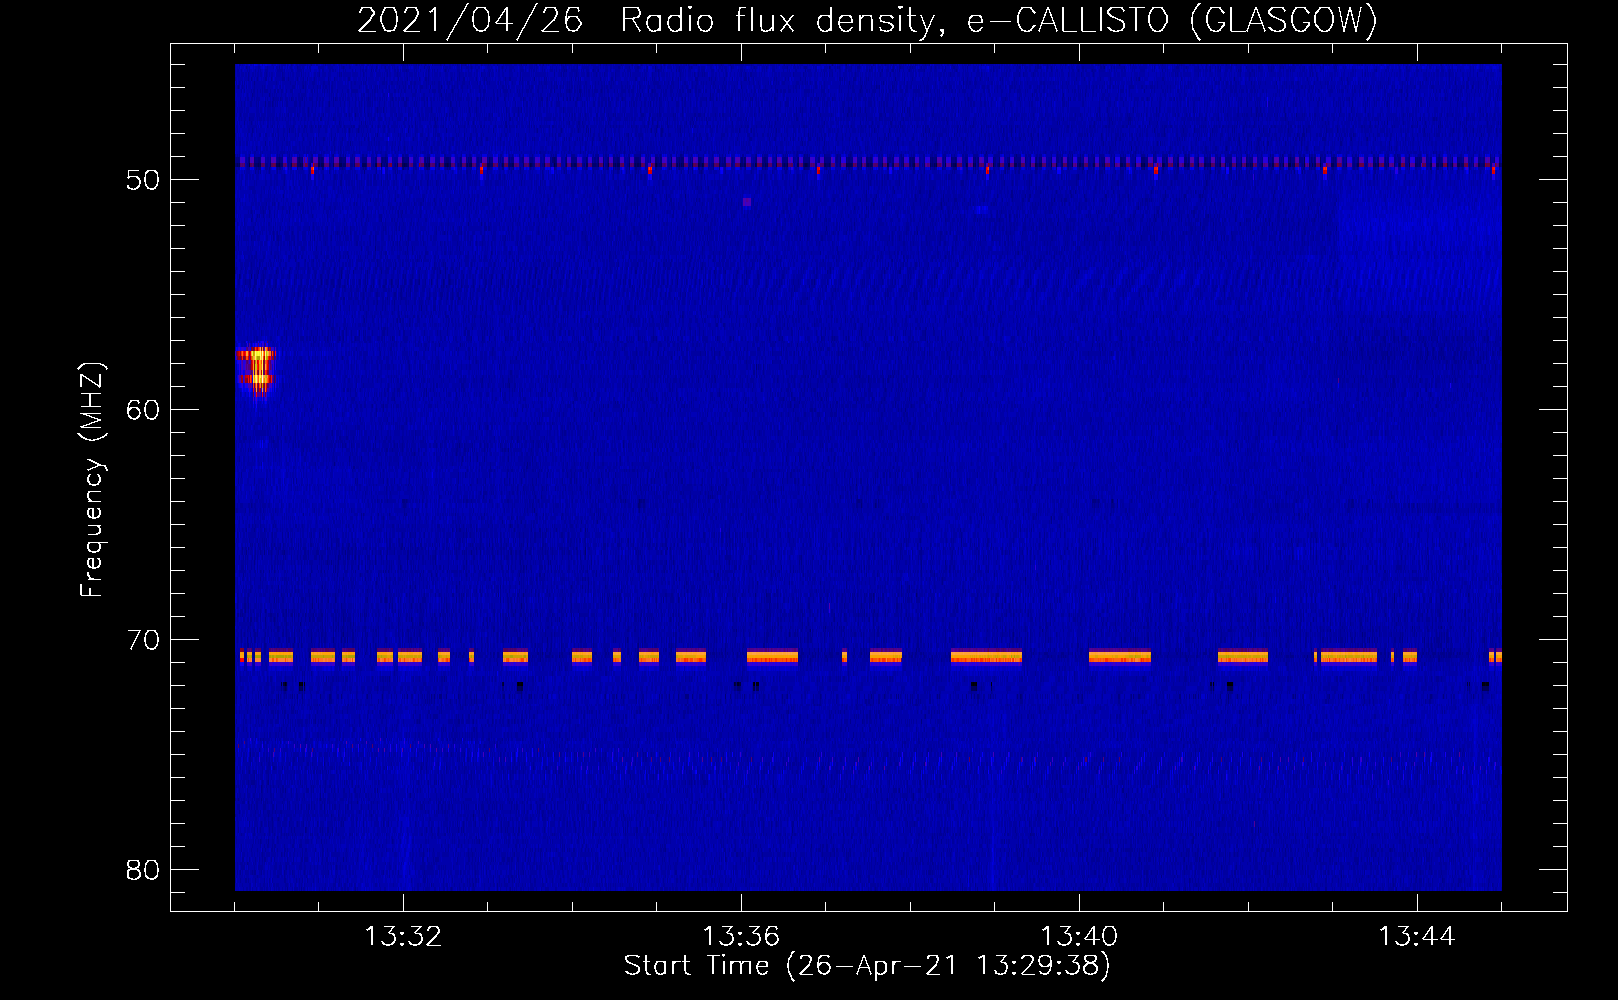Click the purple spot just below the 50 MHz dotted line
This screenshot has height=1000, width=1618.
(x=747, y=202)
